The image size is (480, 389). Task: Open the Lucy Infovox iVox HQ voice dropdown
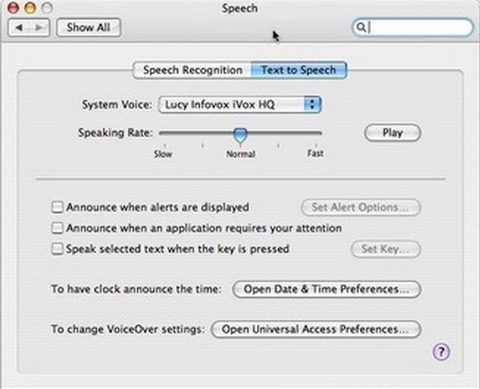click(240, 105)
